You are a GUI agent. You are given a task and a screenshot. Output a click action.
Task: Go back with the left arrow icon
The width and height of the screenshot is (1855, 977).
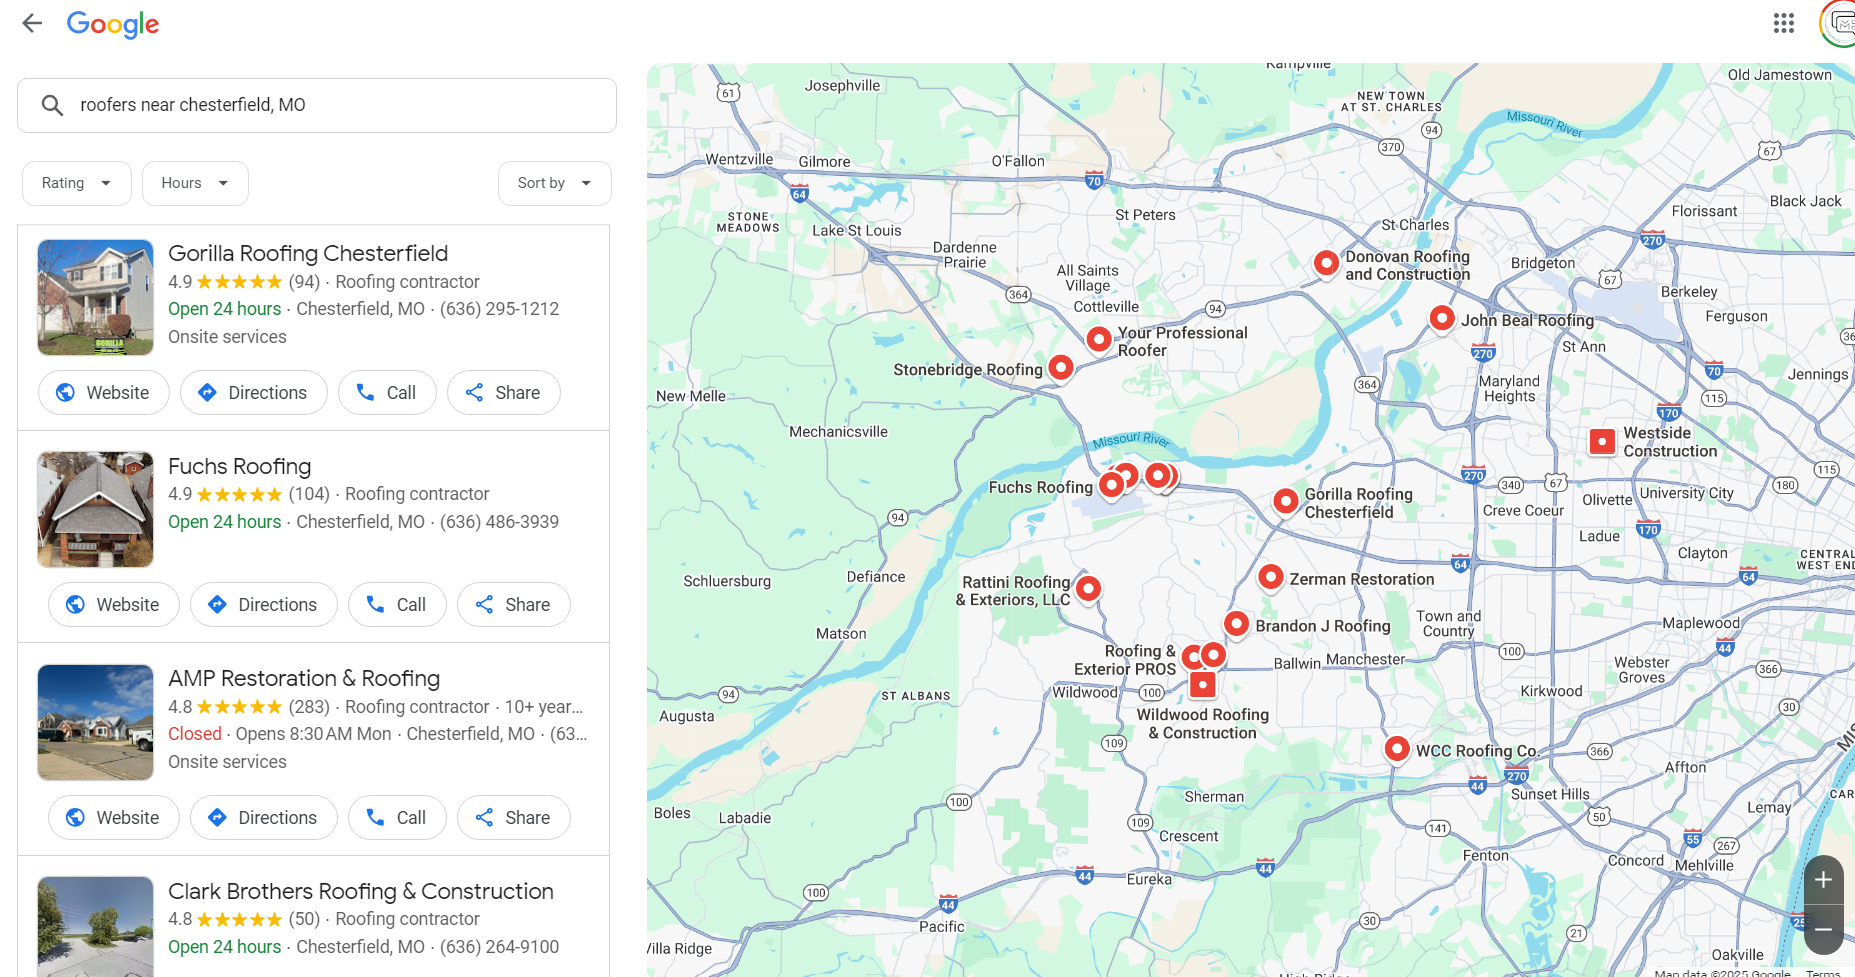point(32,23)
